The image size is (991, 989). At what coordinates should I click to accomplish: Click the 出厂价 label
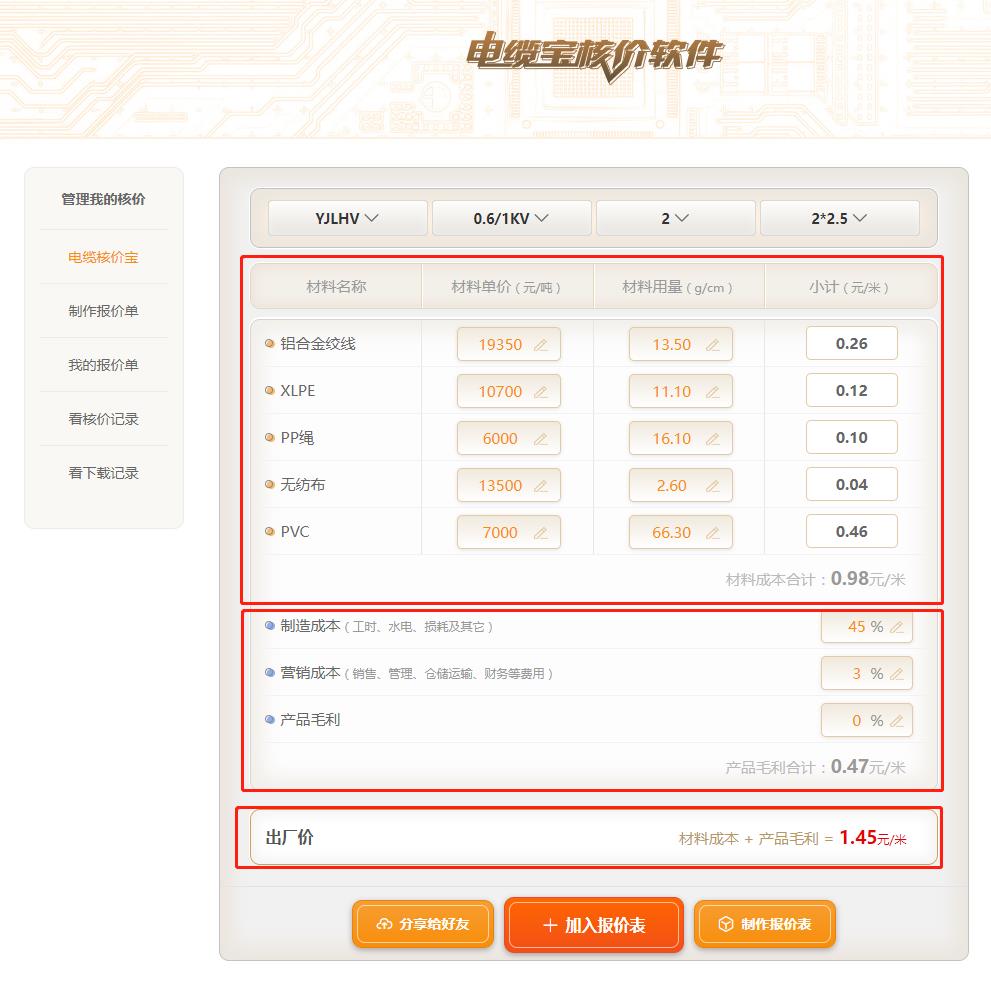(x=289, y=838)
